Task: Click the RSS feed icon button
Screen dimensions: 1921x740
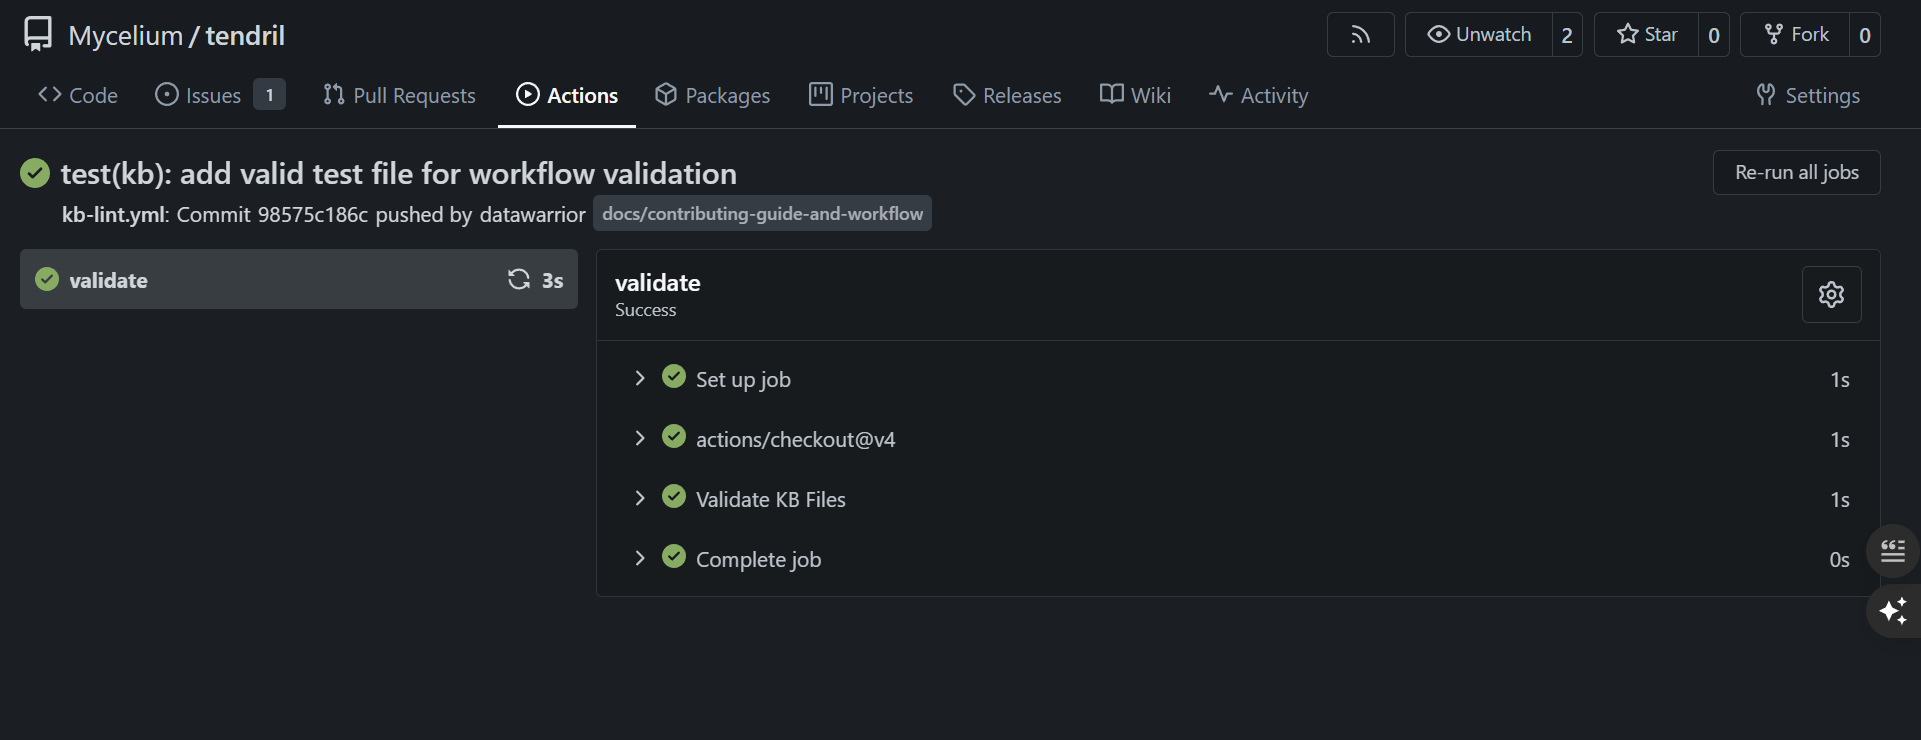Action: point(1360,35)
